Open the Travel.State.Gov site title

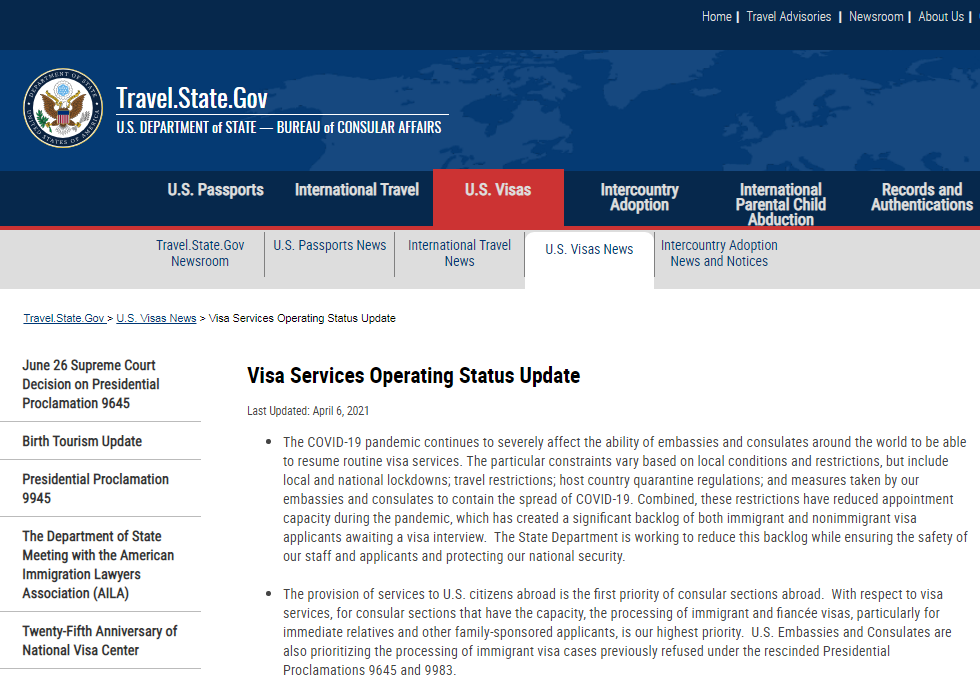click(x=192, y=98)
